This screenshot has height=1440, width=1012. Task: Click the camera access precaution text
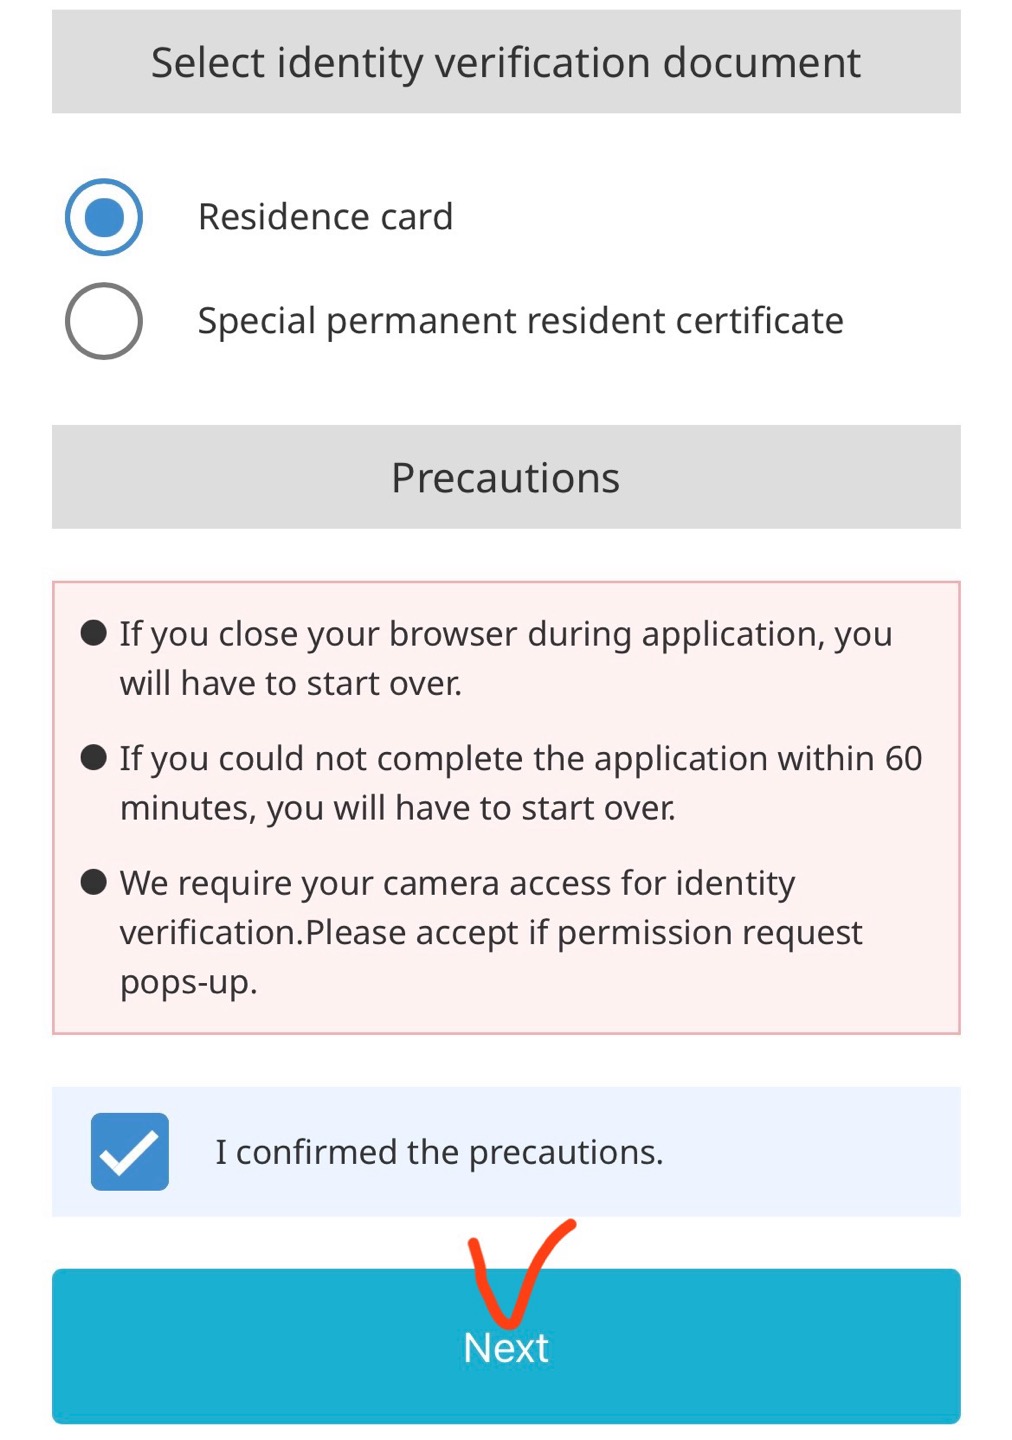(491, 932)
